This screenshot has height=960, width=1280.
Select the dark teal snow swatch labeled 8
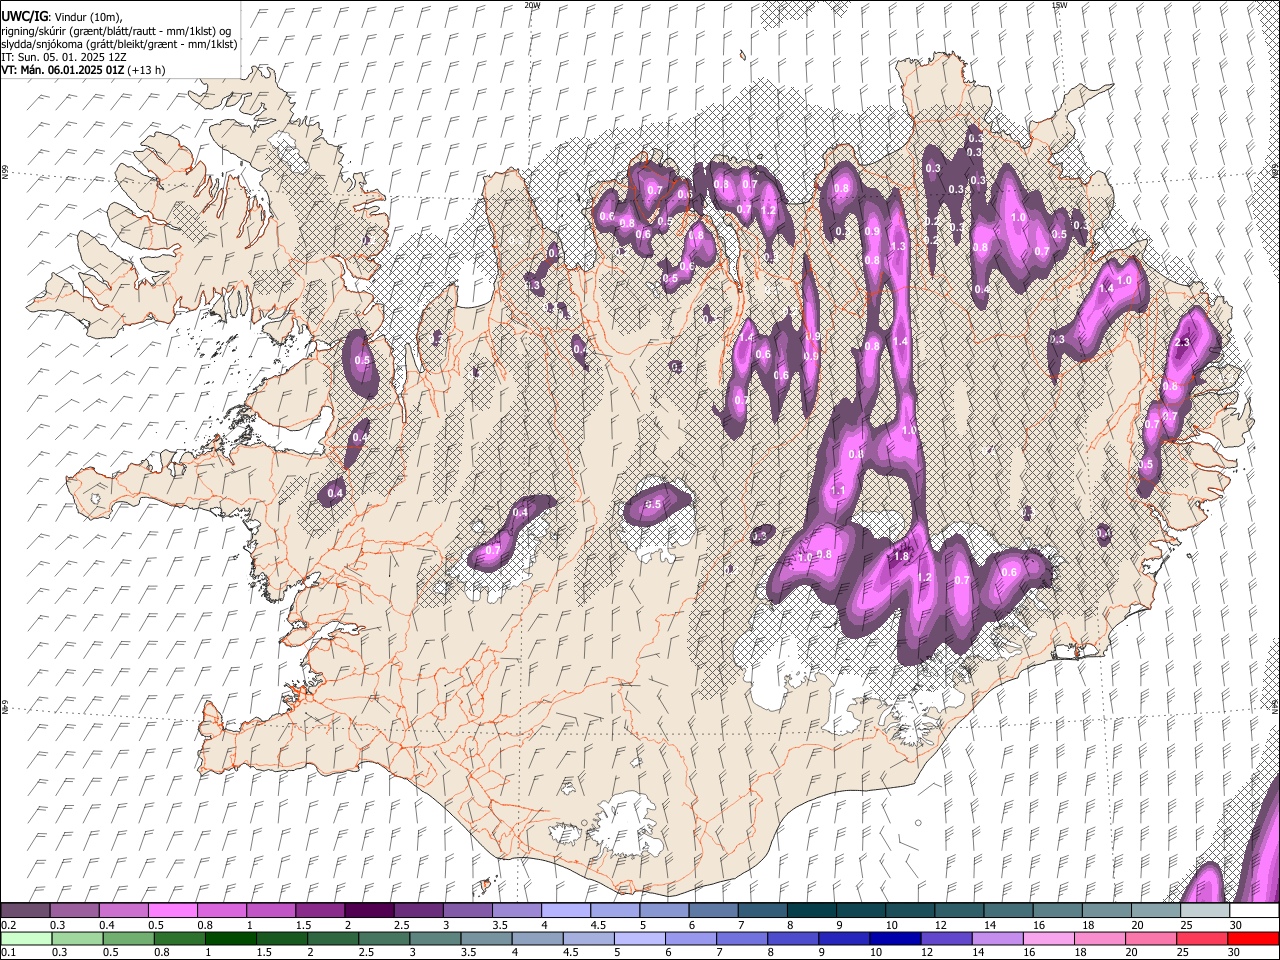812,910
